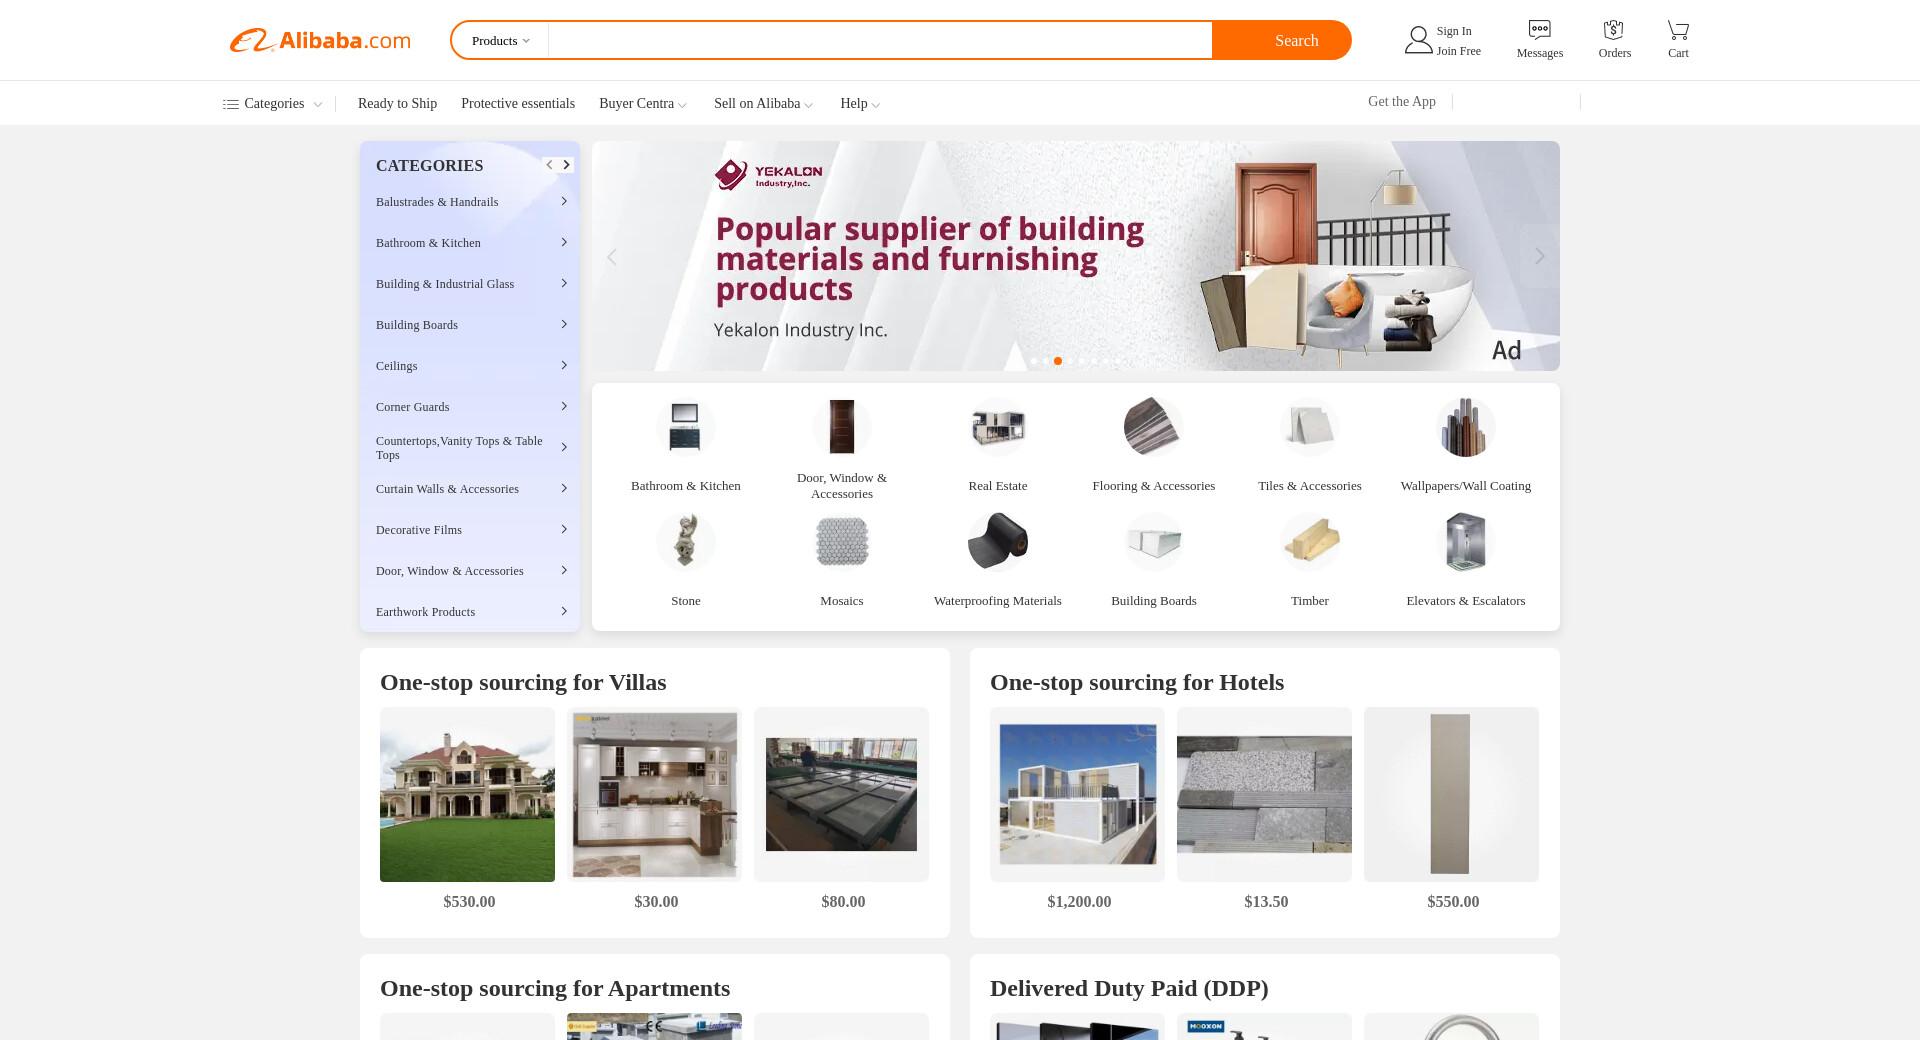Click the Sign In user icon
Screen dimensions: 1920x1040
[1418, 40]
